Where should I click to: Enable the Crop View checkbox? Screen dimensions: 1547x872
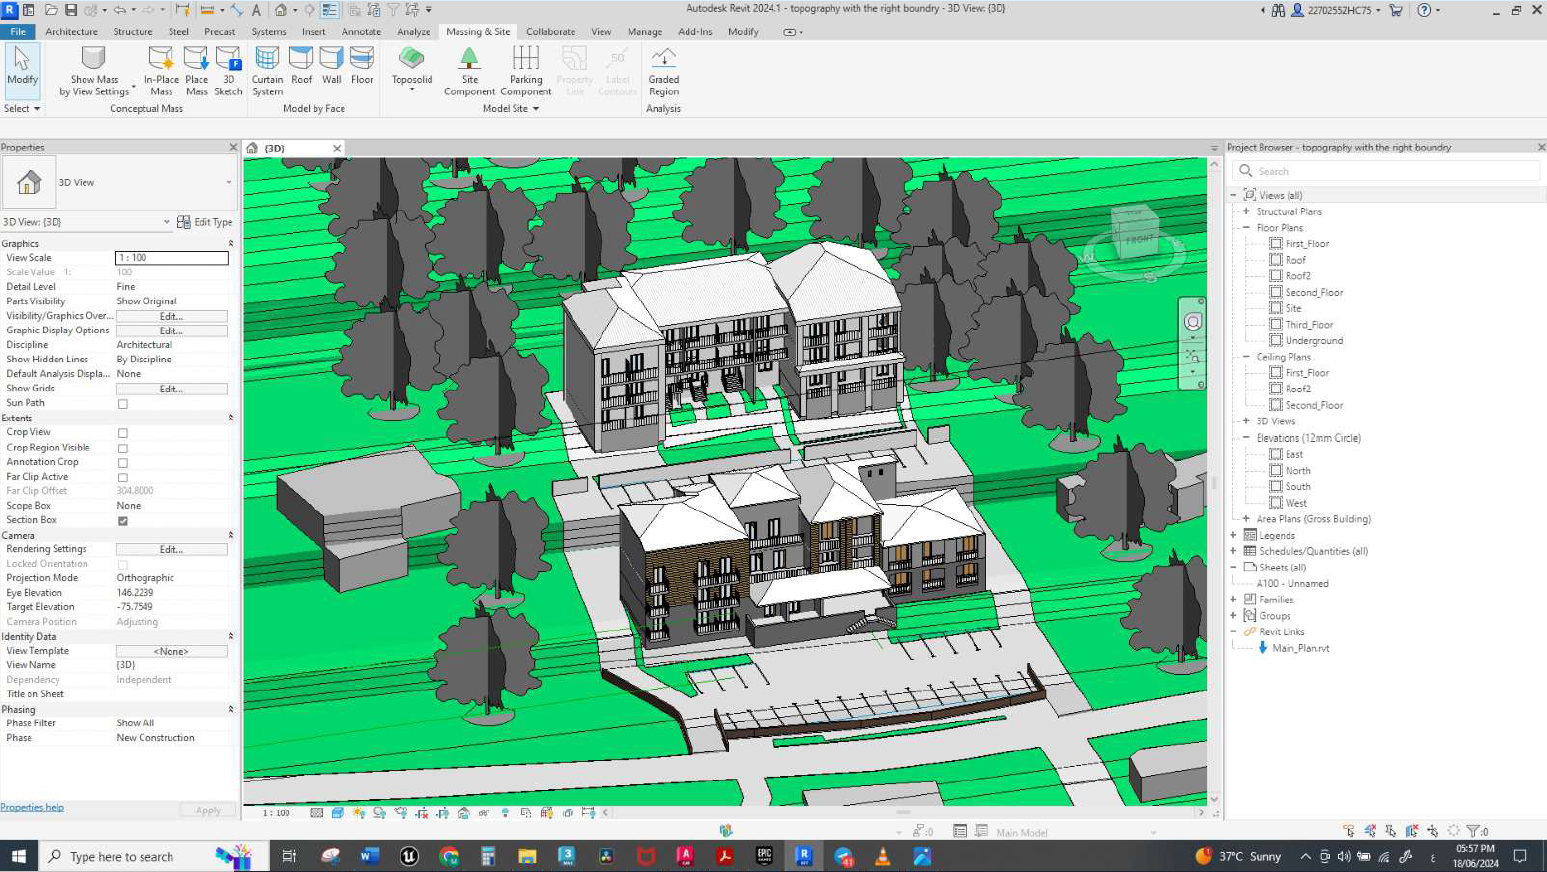coord(123,433)
